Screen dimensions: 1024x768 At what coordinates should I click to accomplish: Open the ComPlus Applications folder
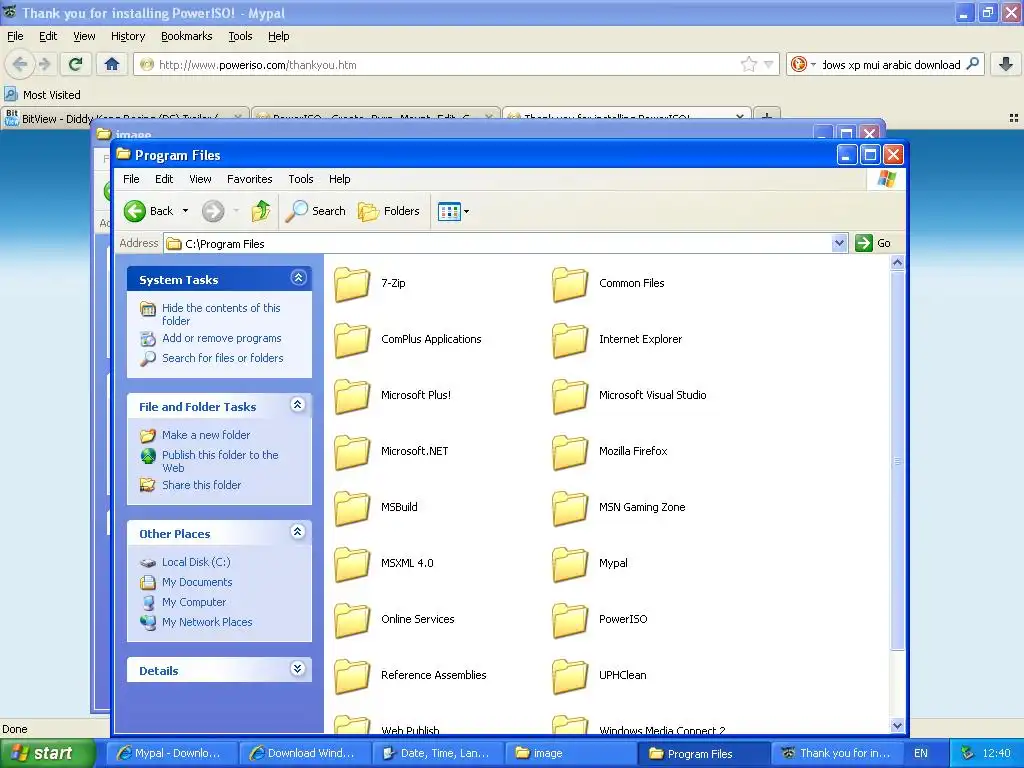(408, 340)
